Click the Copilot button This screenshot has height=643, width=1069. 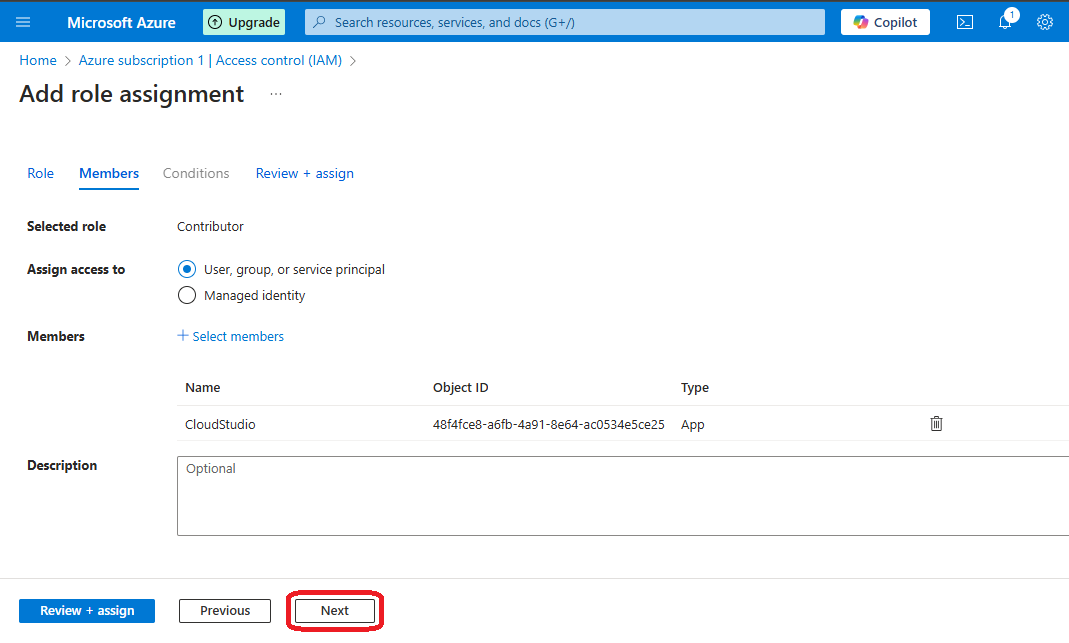click(x=885, y=22)
